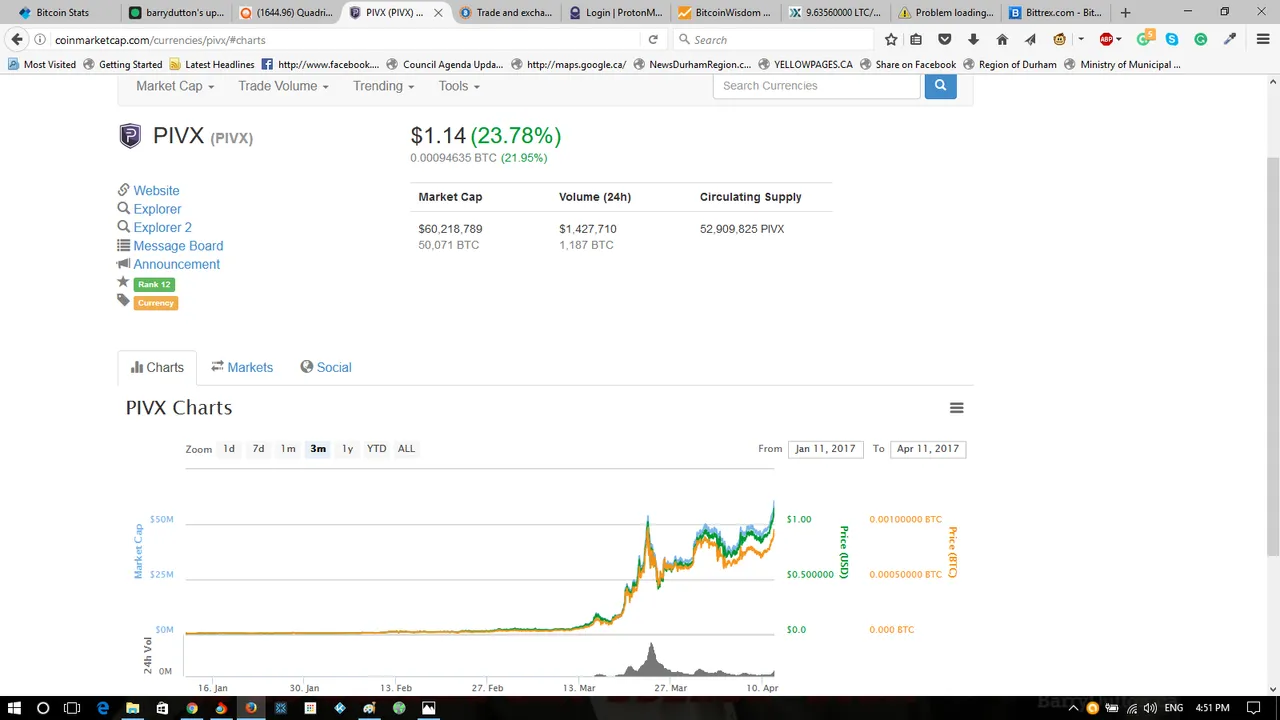Save page to Pocket icon
This screenshot has width=1280, height=720.
click(945, 39)
